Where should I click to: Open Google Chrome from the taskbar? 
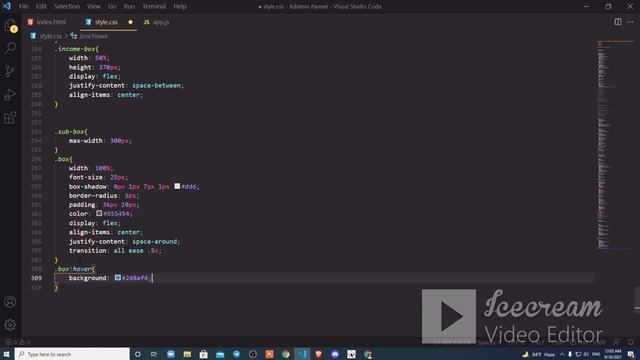point(286,354)
